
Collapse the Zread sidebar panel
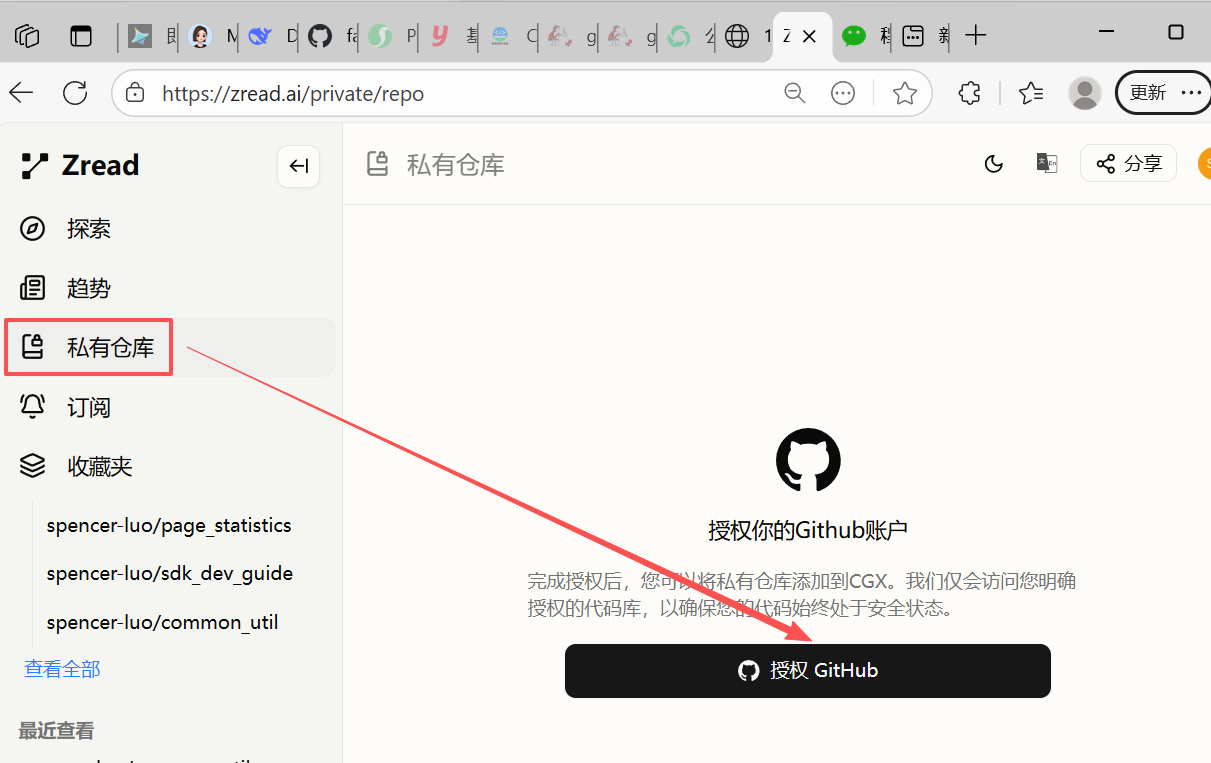click(298, 166)
